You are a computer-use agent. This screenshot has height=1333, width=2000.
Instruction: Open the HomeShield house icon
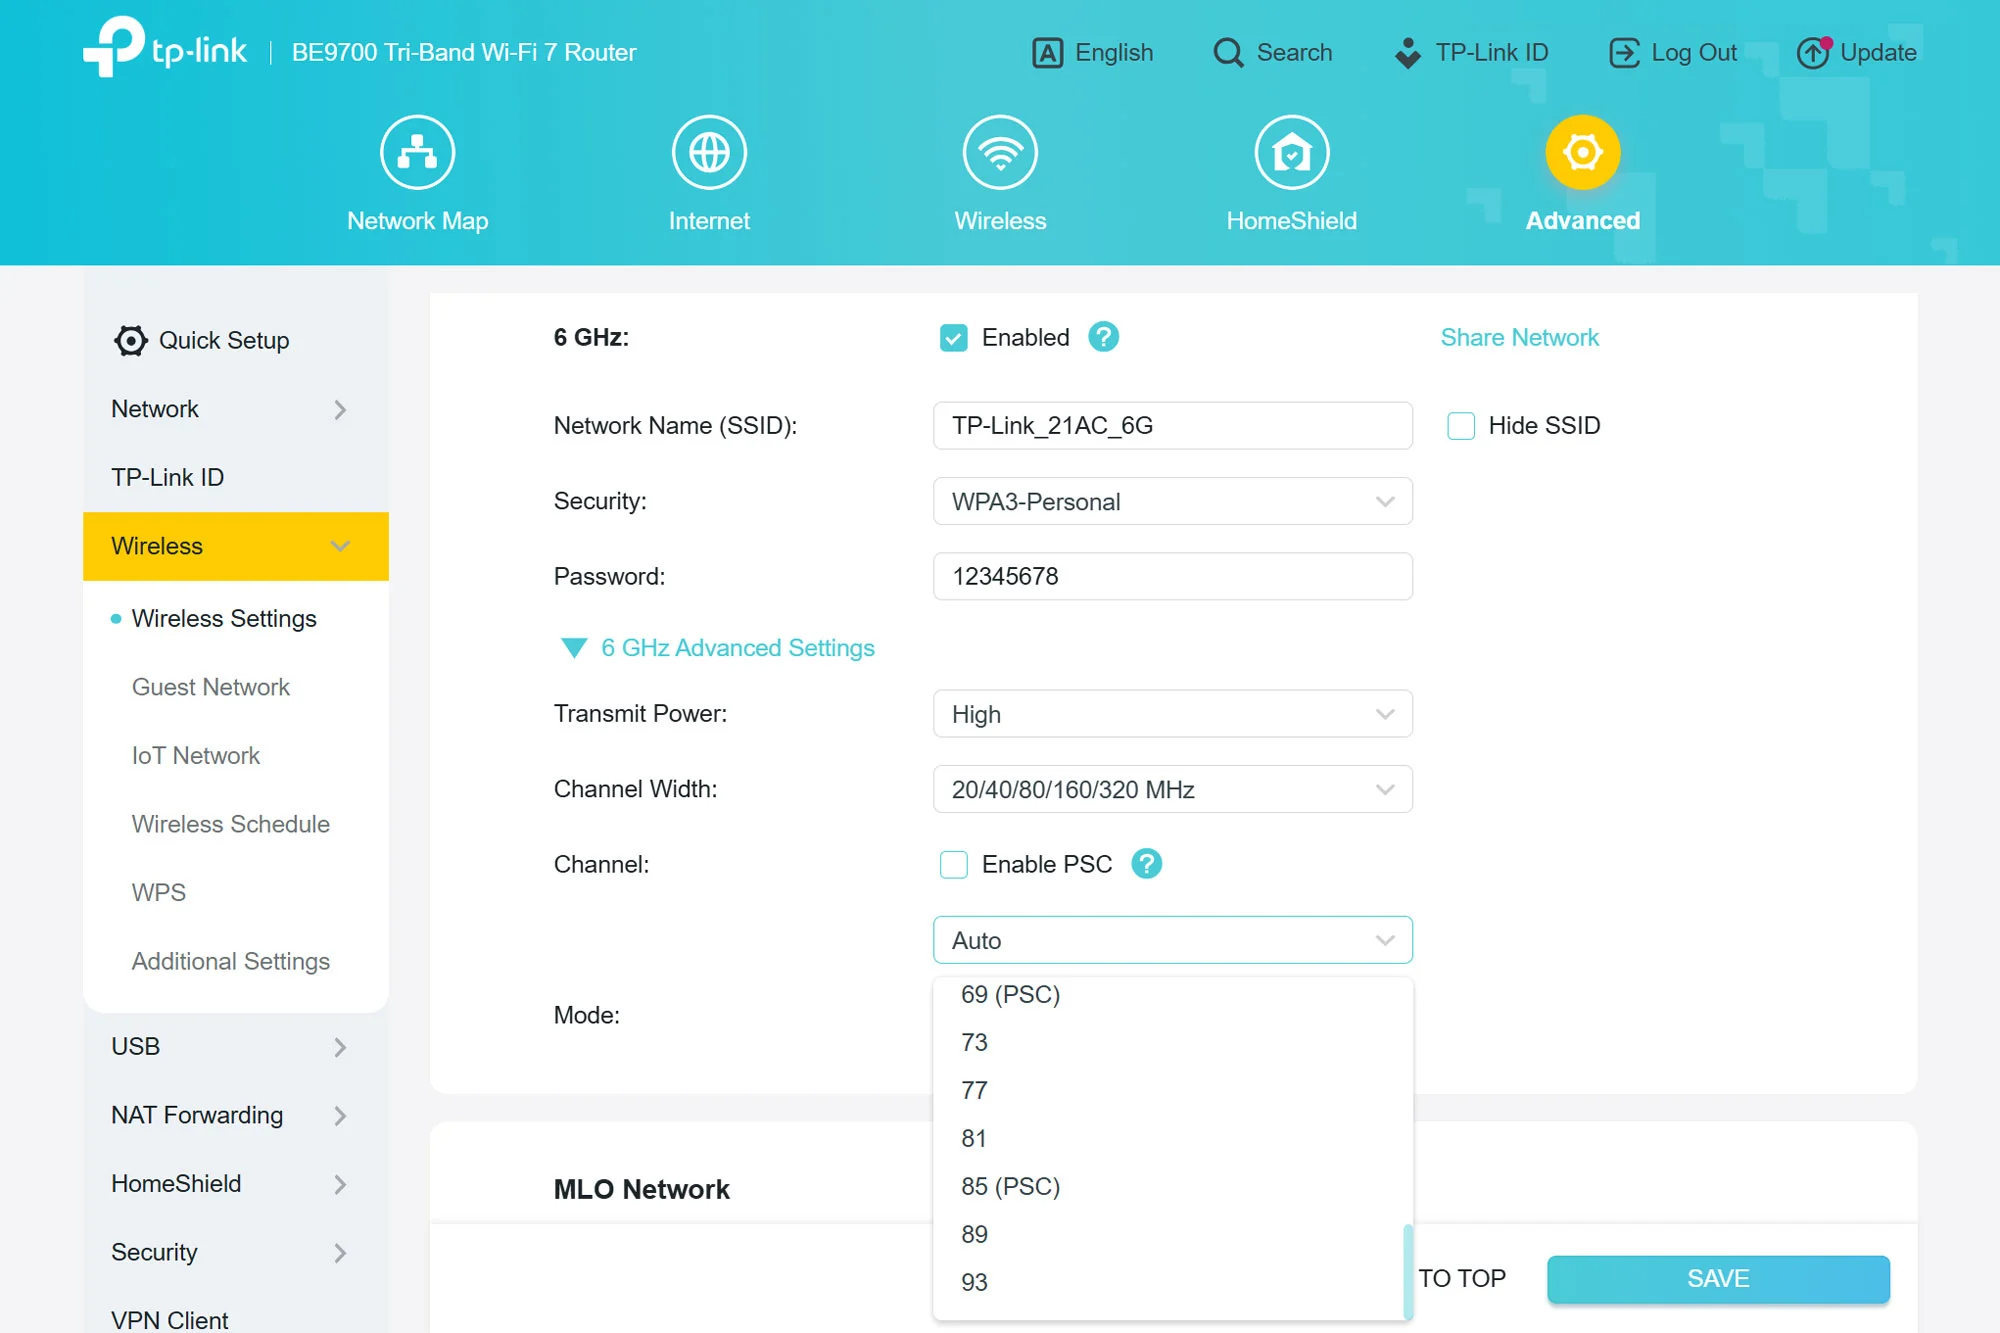(x=1292, y=152)
